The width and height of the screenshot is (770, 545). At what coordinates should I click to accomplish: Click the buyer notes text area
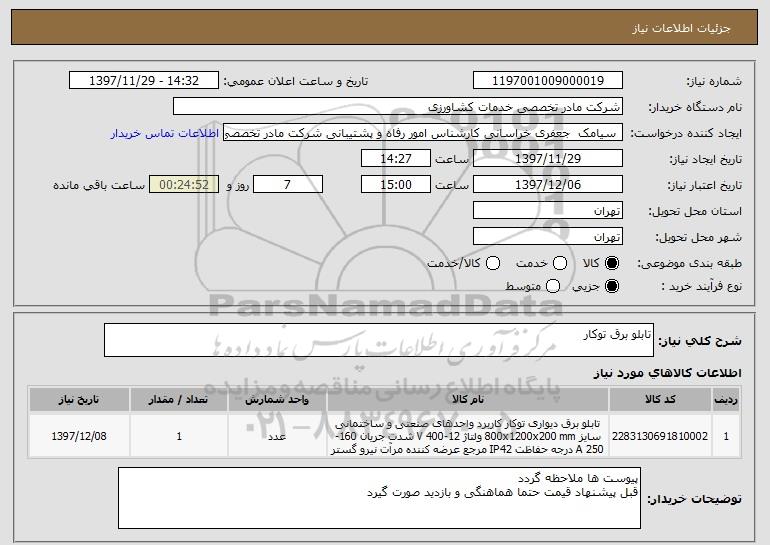[x=379, y=498]
